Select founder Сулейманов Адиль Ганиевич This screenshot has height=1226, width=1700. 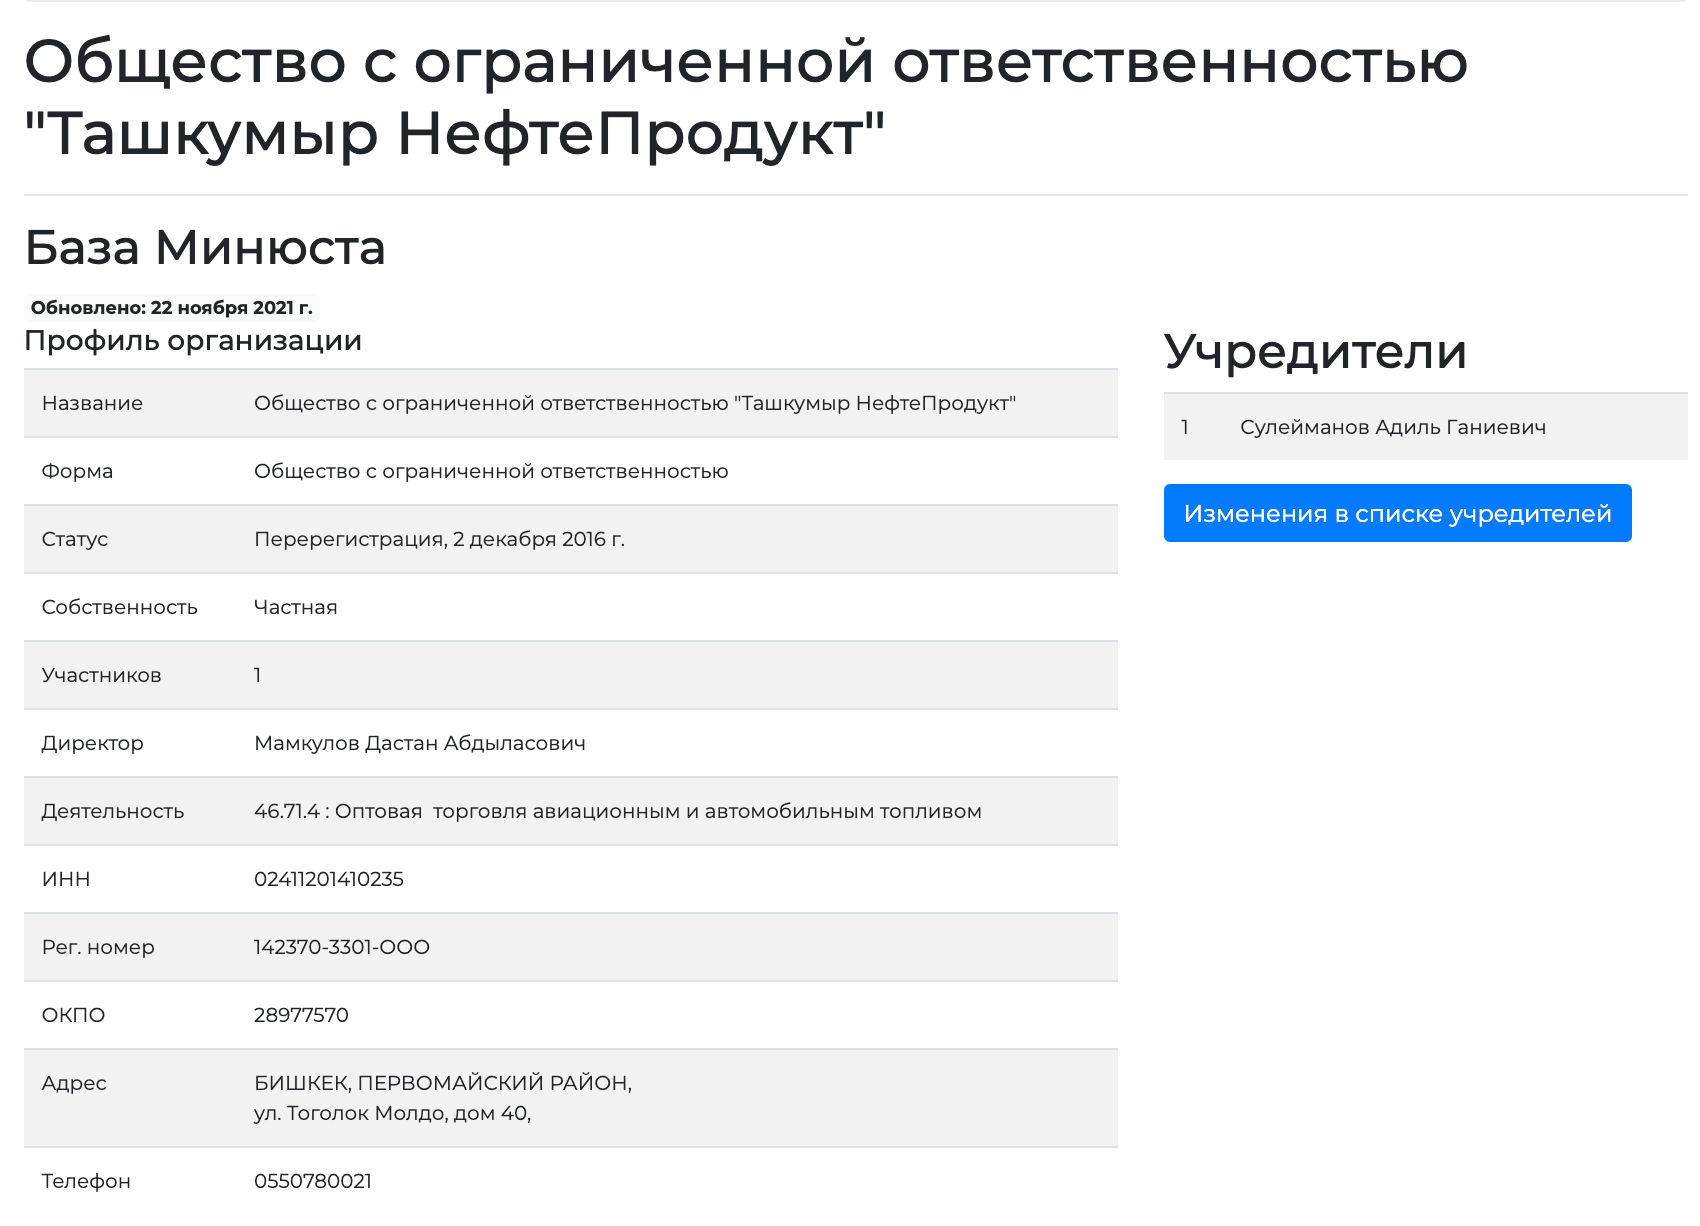1392,427
